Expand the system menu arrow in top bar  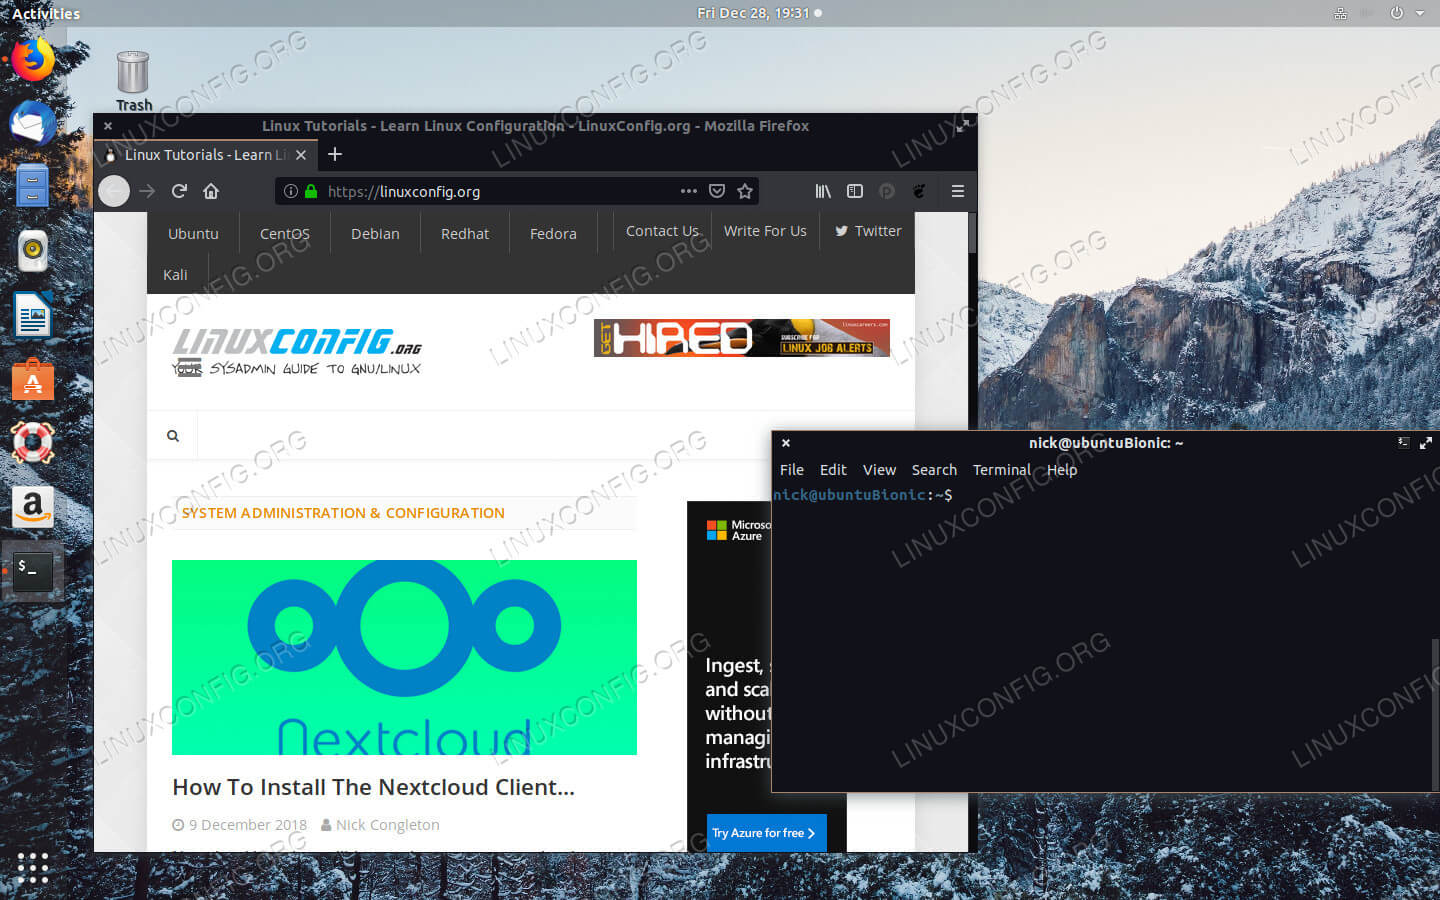pos(1420,13)
